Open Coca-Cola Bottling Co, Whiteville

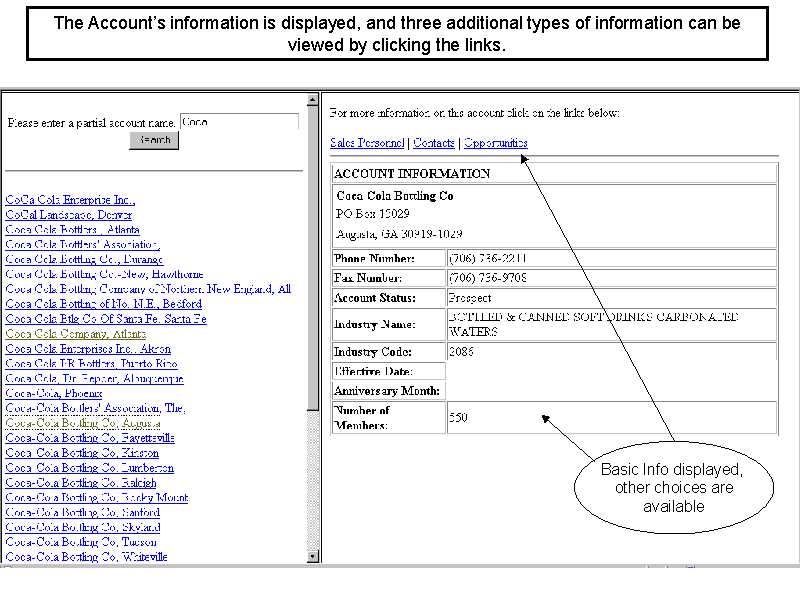click(87, 557)
